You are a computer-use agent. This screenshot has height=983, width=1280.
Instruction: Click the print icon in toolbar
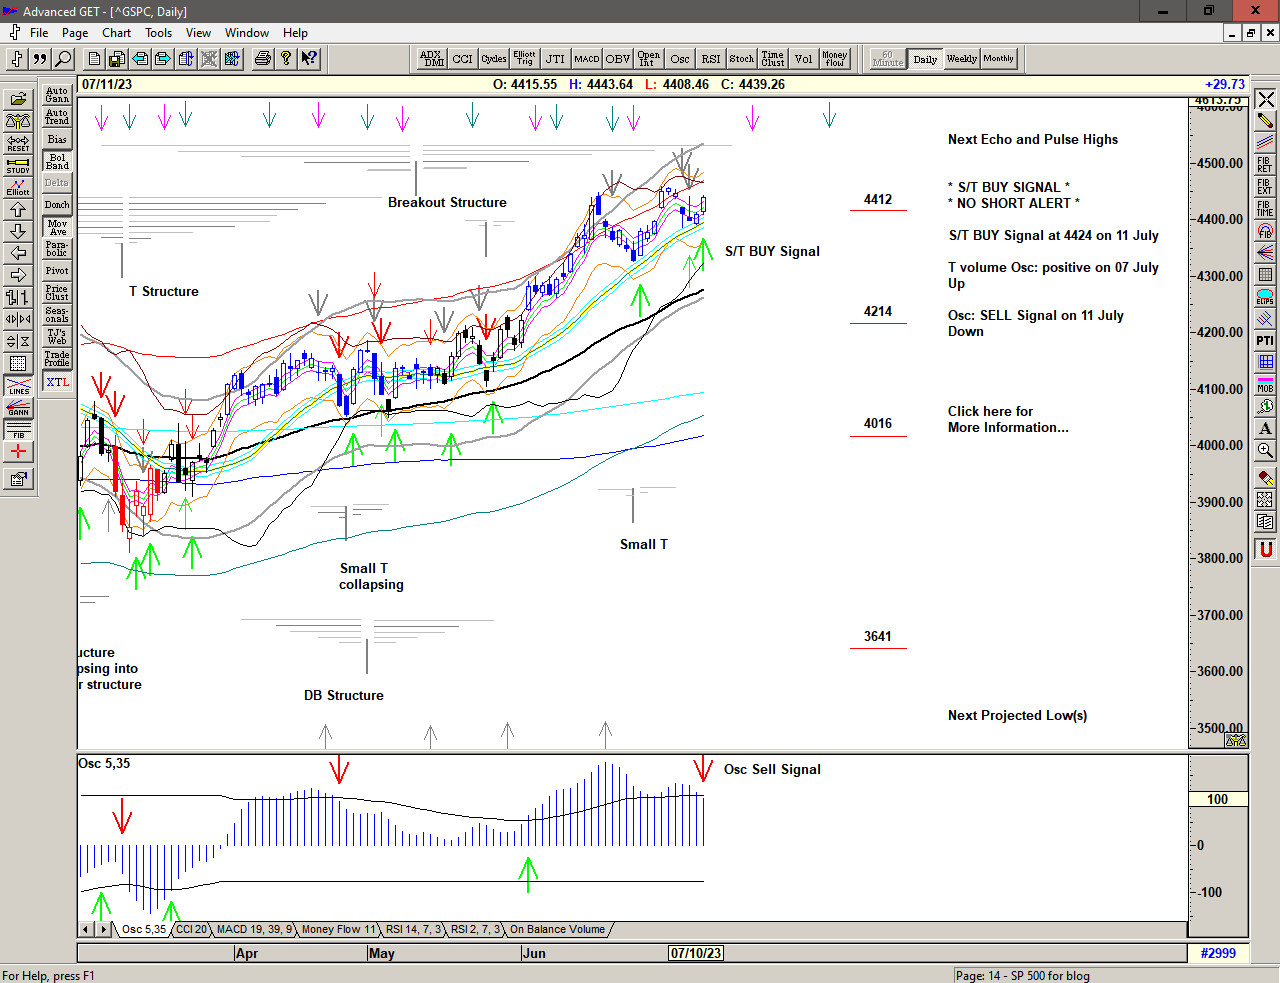coord(262,59)
